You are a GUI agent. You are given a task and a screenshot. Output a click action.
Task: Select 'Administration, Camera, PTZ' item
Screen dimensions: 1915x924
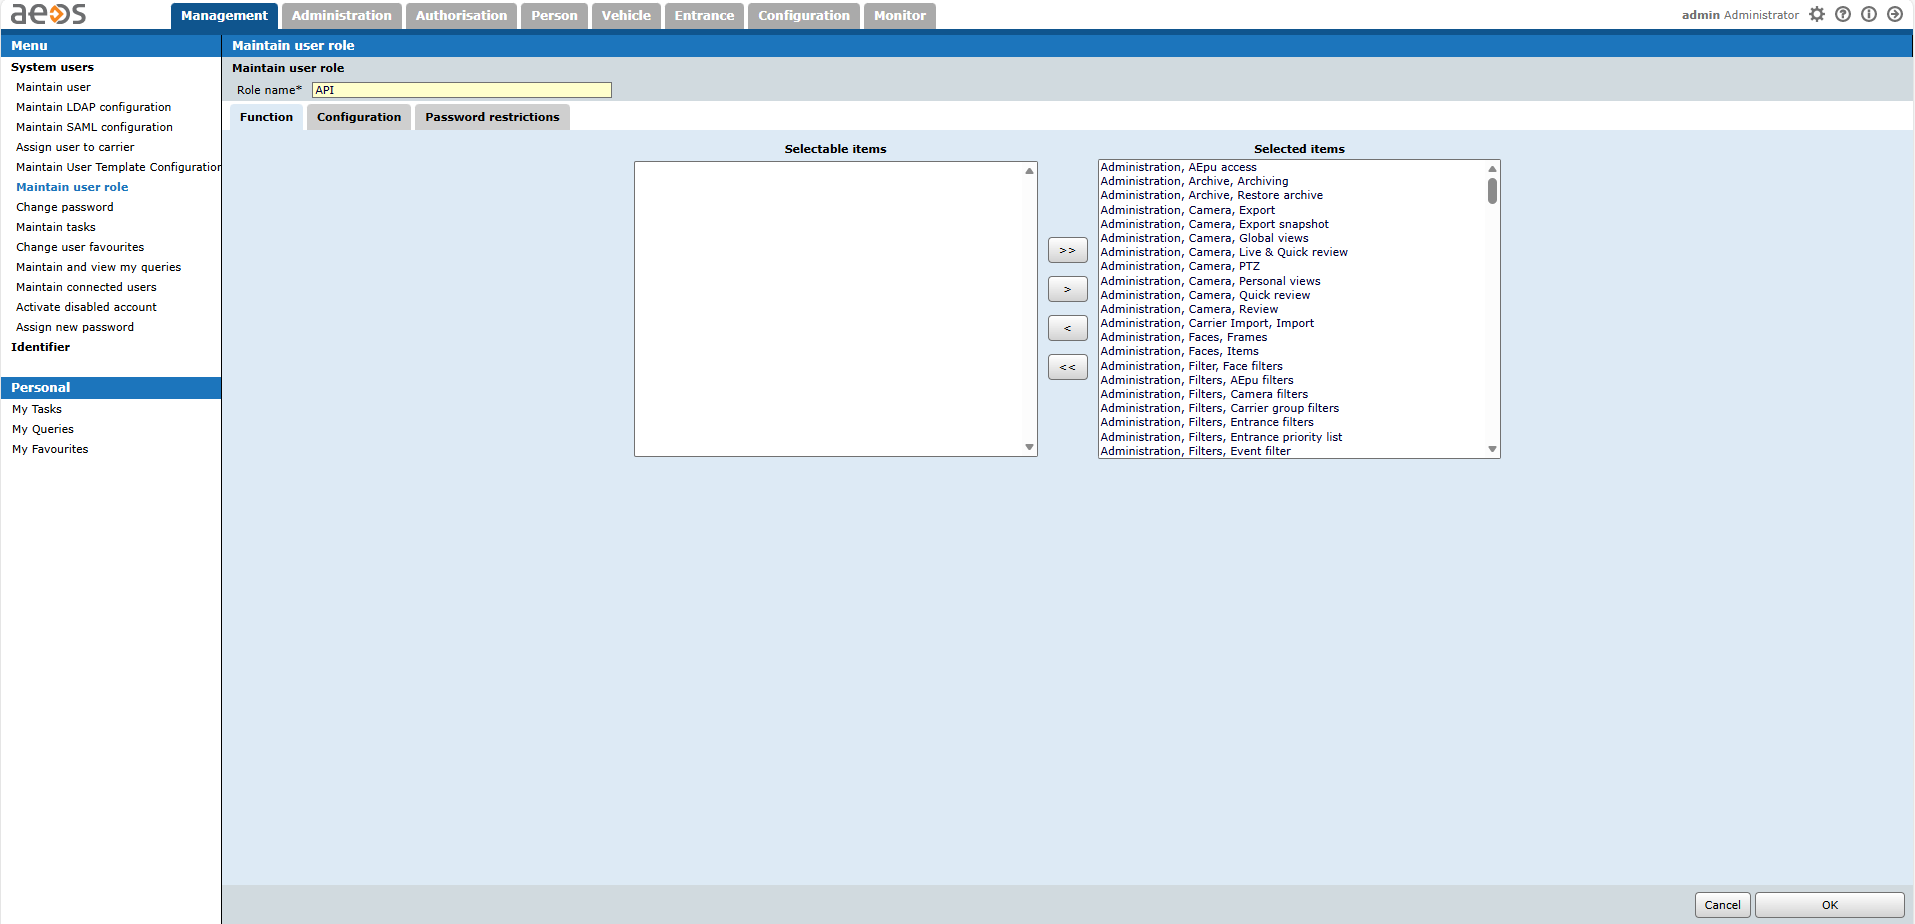(x=1180, y=266)
